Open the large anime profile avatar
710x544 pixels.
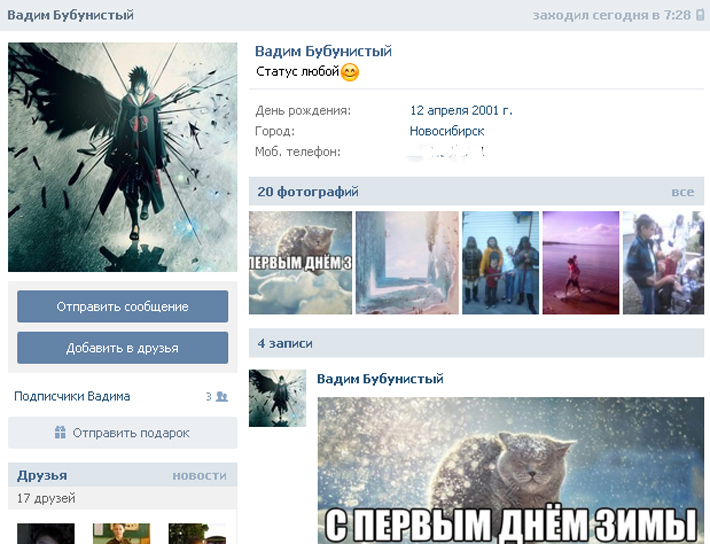tap(123, 157)
